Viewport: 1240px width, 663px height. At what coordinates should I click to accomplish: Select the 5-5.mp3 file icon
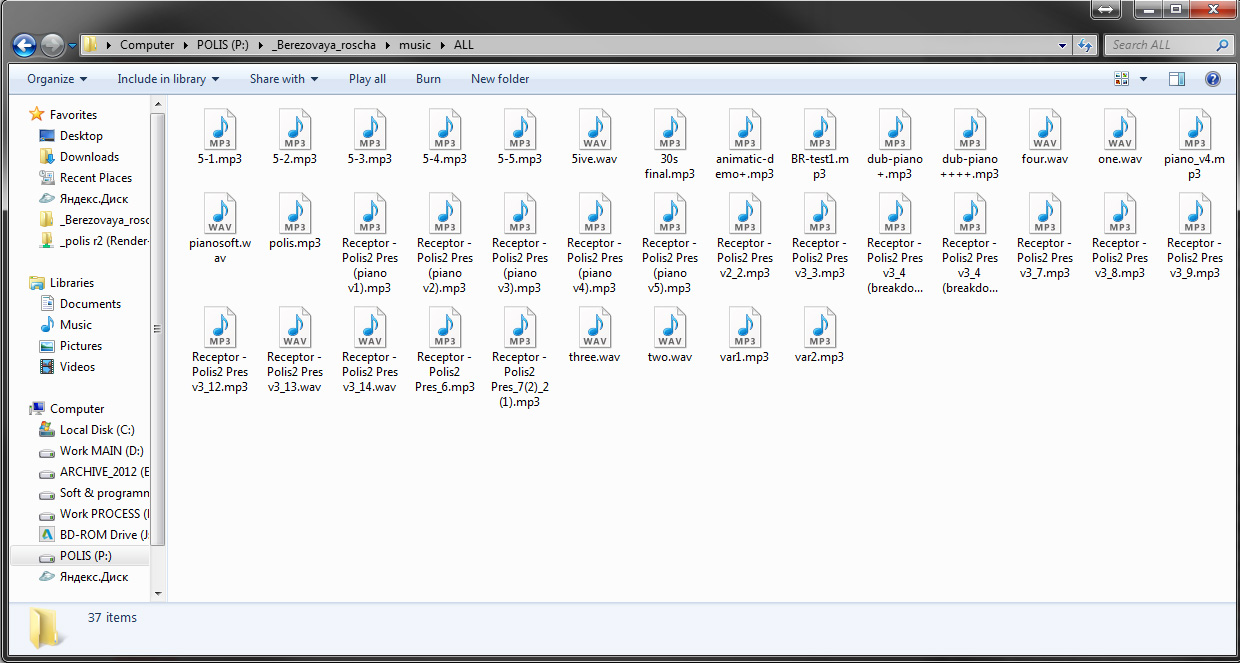coord(520,129)
